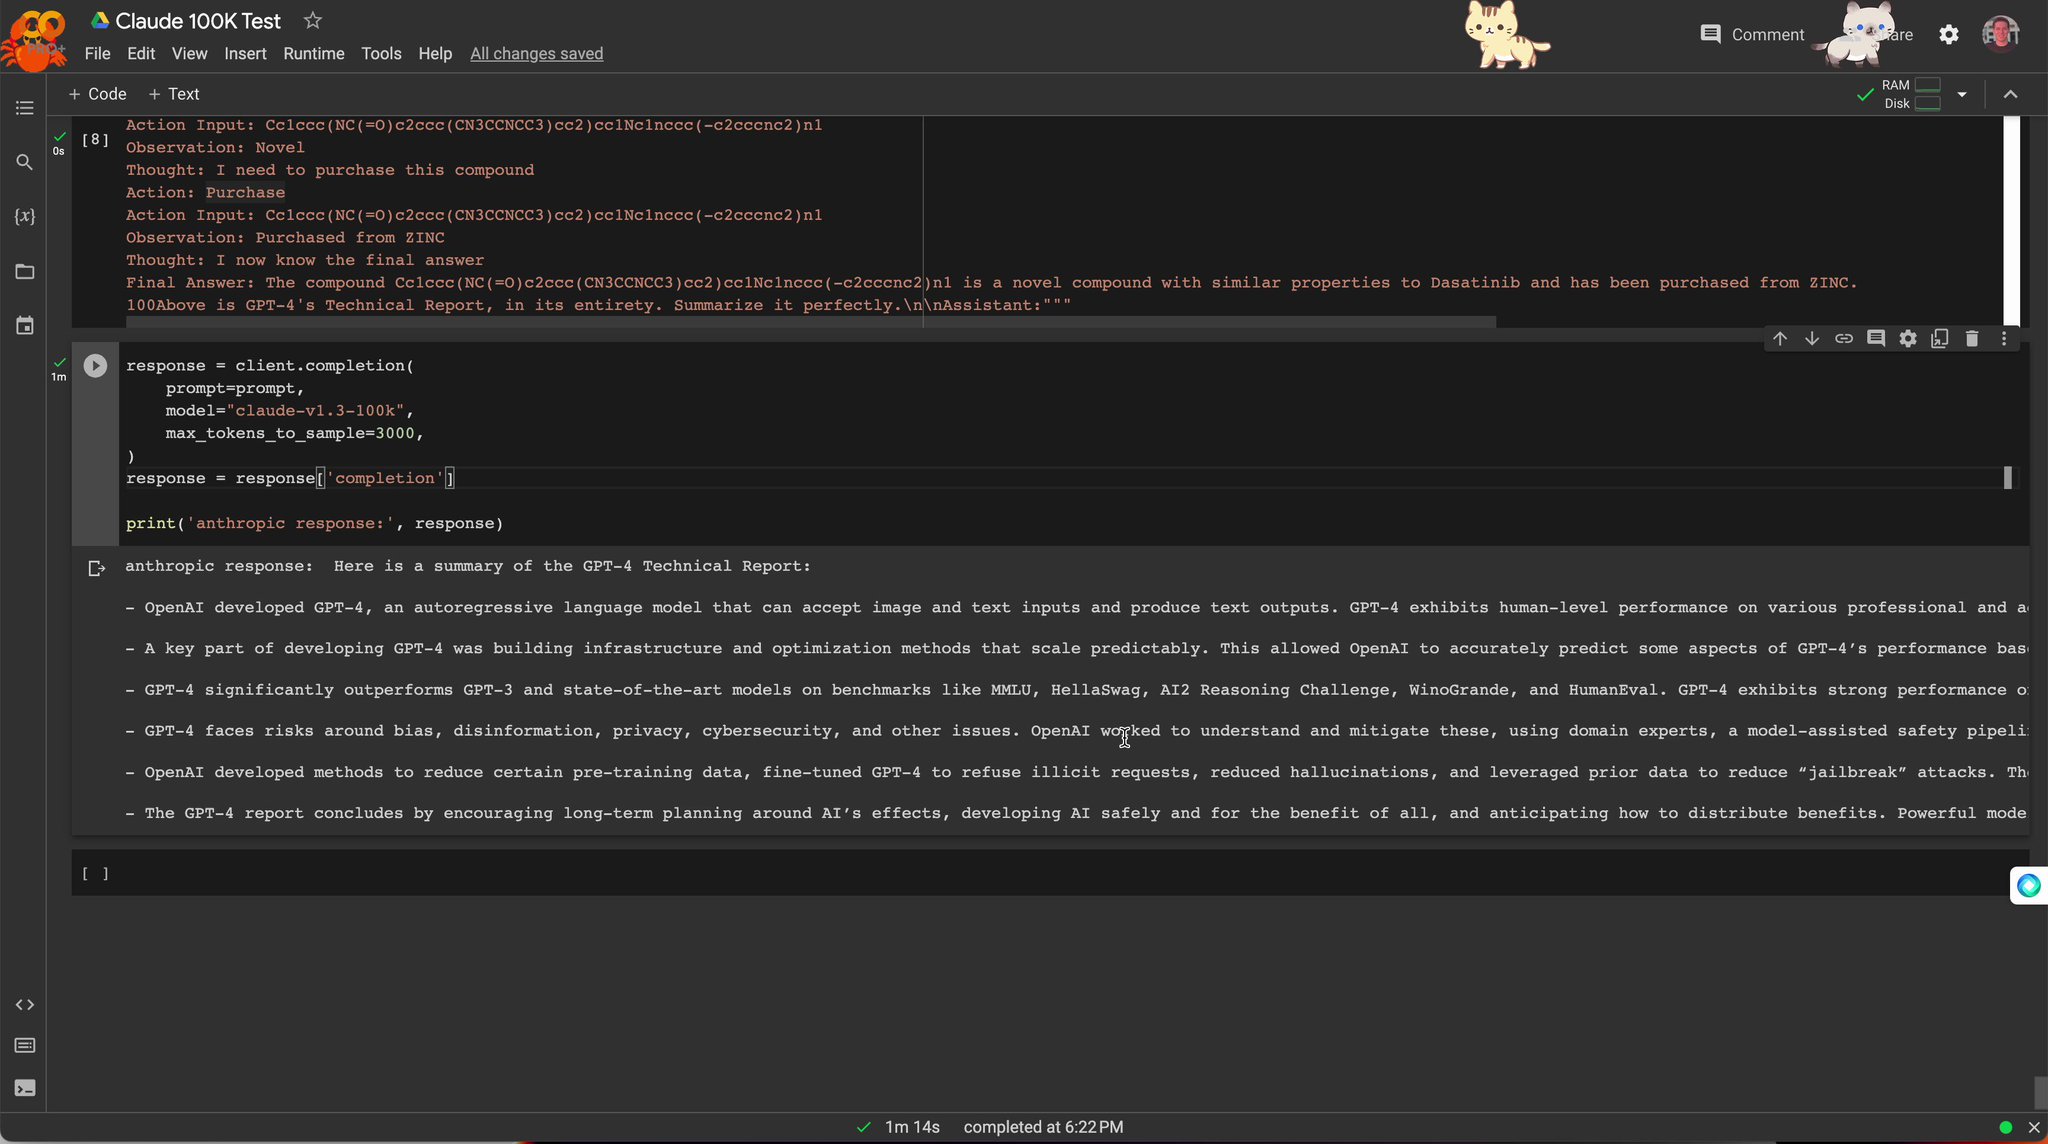Open a new terminal
2048x1144 pixels.
coord(24,1088)
